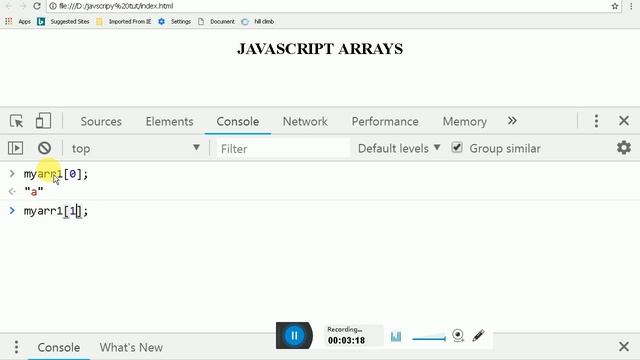Open hill climb bookmark
640x360 pixels.
258,22
